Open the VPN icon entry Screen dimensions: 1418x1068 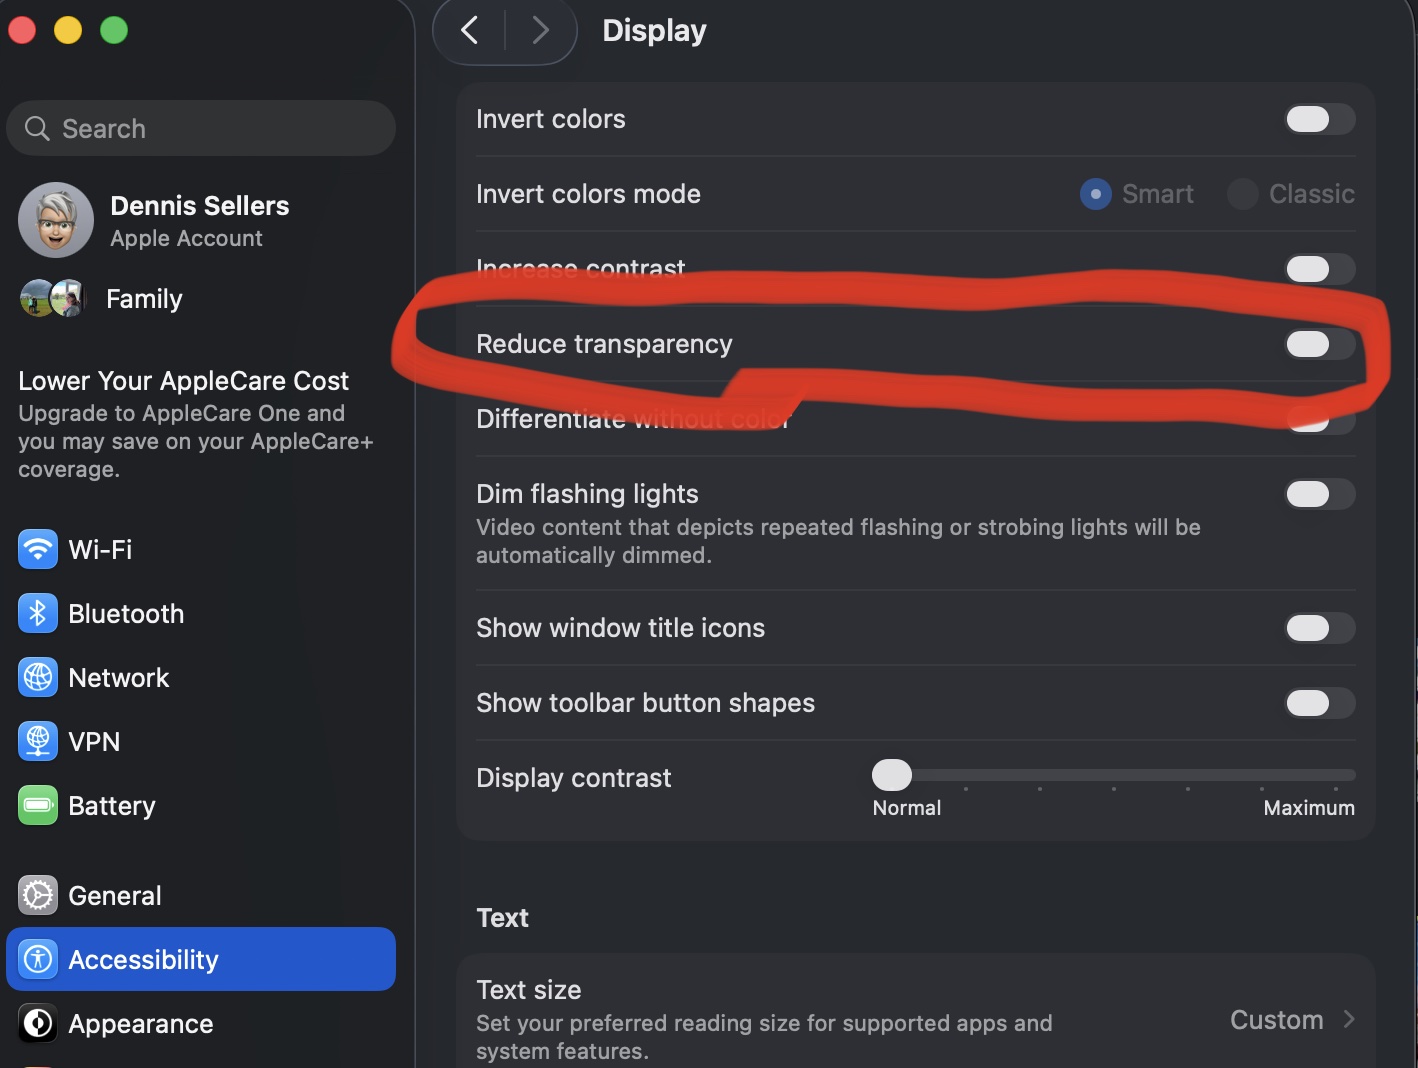[38, 741]
